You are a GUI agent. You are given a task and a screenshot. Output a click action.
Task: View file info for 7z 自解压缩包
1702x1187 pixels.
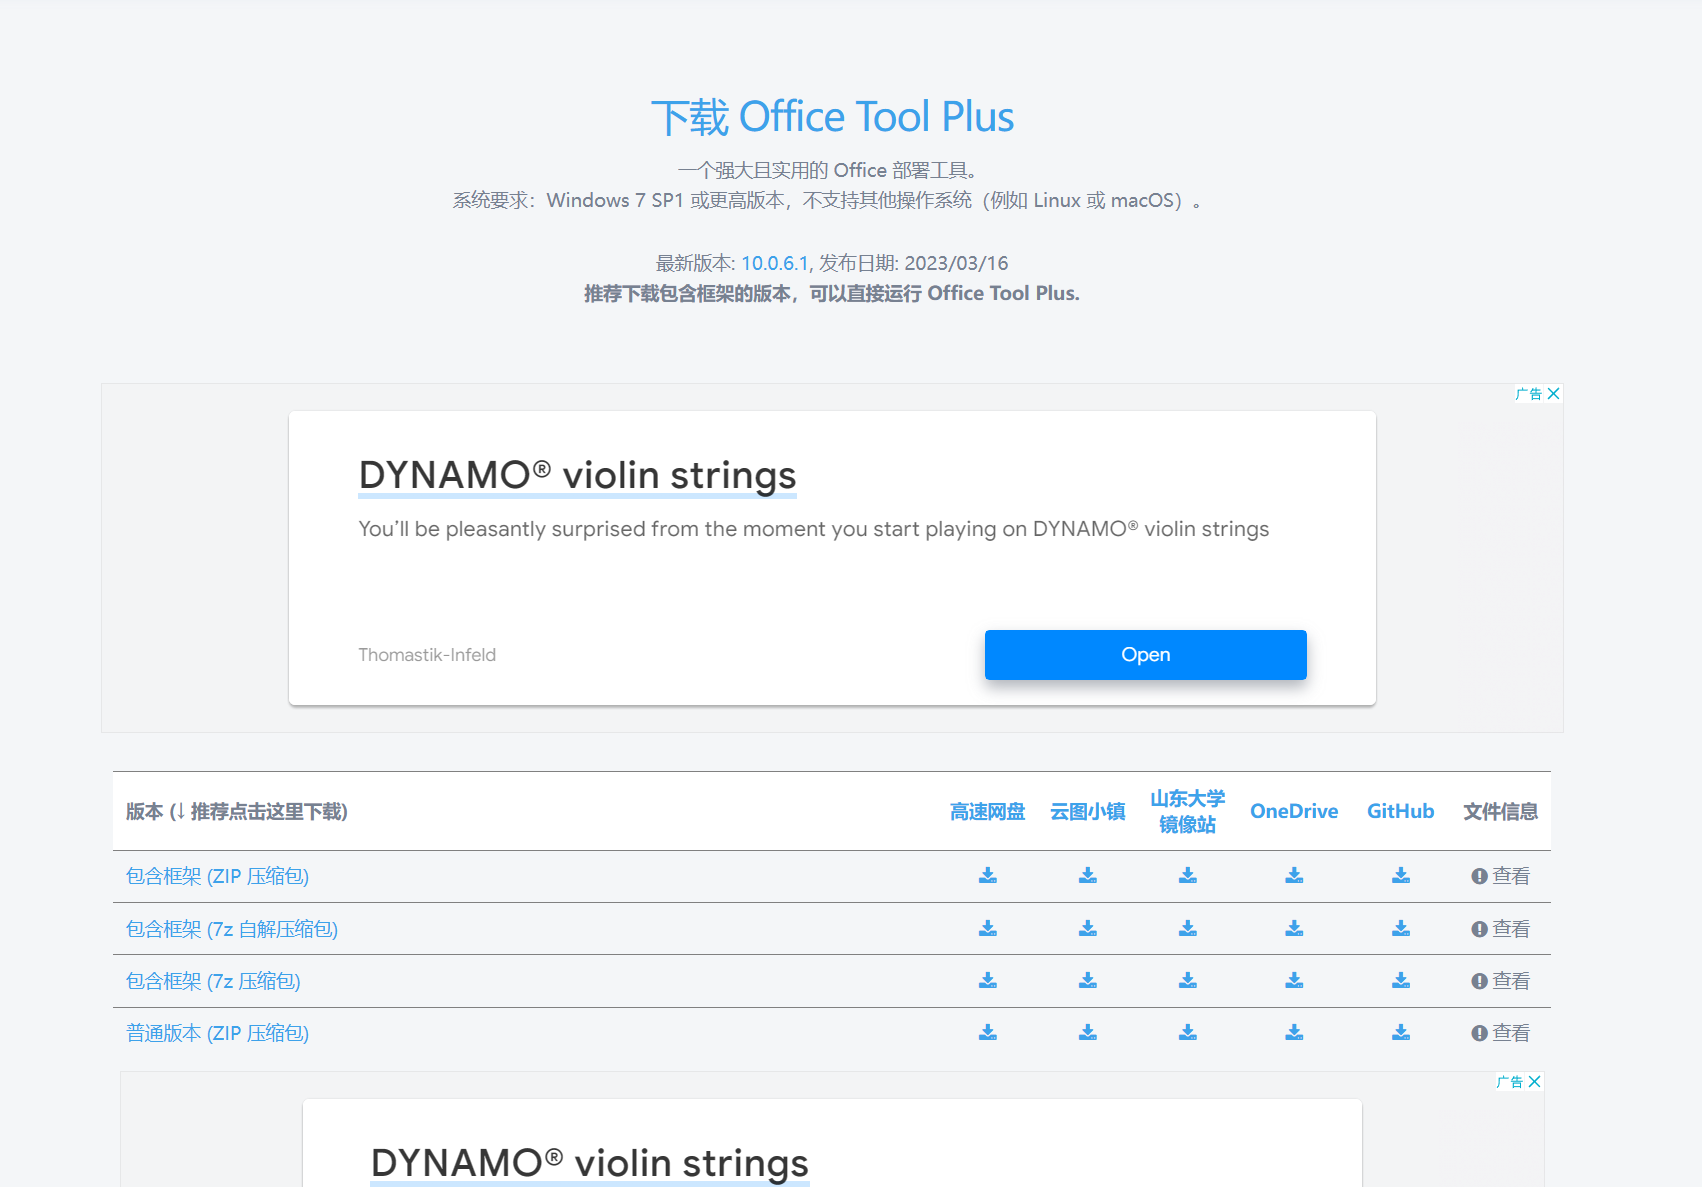click(1500, 929)
